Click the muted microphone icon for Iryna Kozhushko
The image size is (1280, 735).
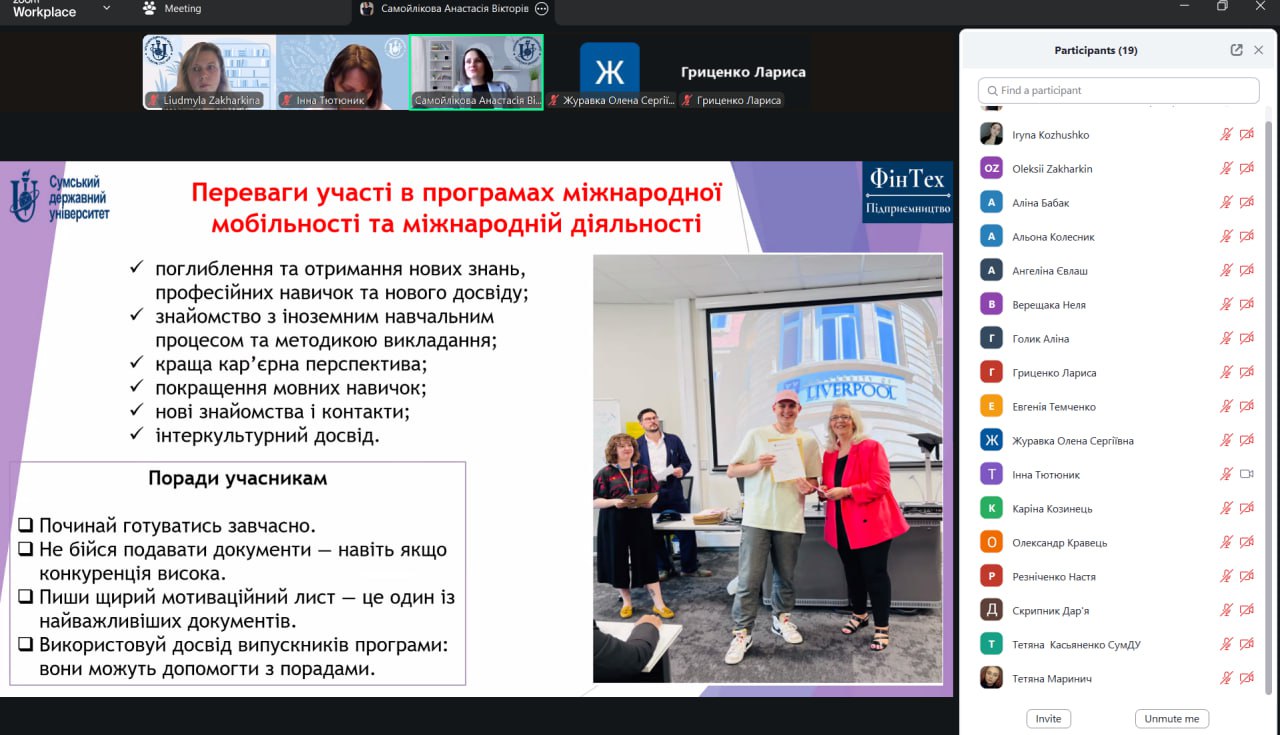[x=1226, y=135]
